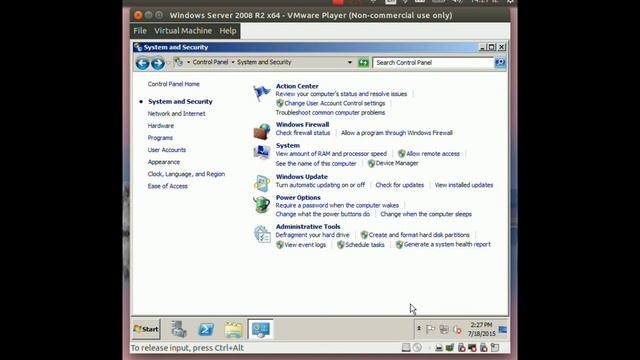Click Allow remote access
This screenshot has height=360, width=640.
click(x=433, y=154)
